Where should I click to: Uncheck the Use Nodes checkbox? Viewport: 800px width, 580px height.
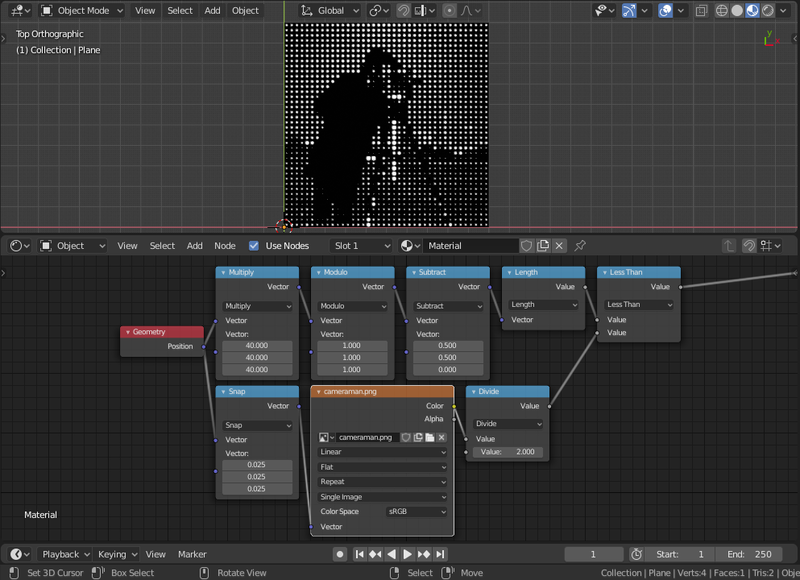pos(253,245)
